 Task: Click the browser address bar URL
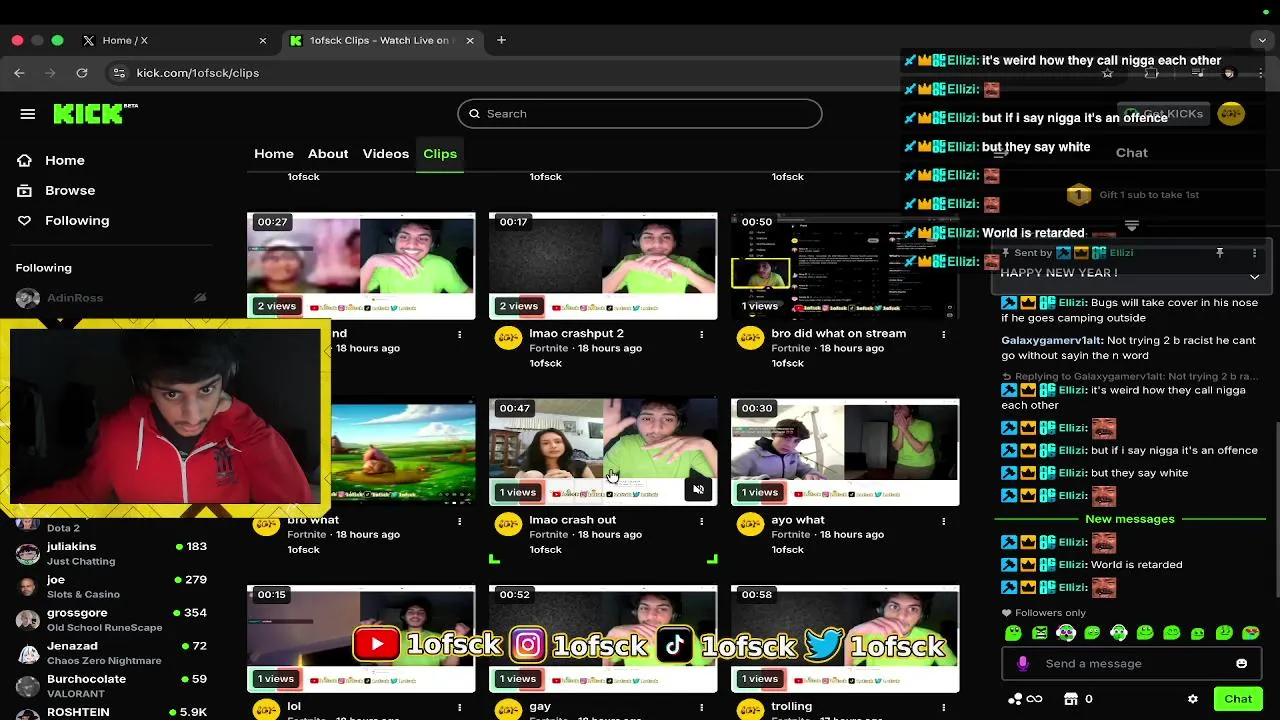(x=198, y=73)
